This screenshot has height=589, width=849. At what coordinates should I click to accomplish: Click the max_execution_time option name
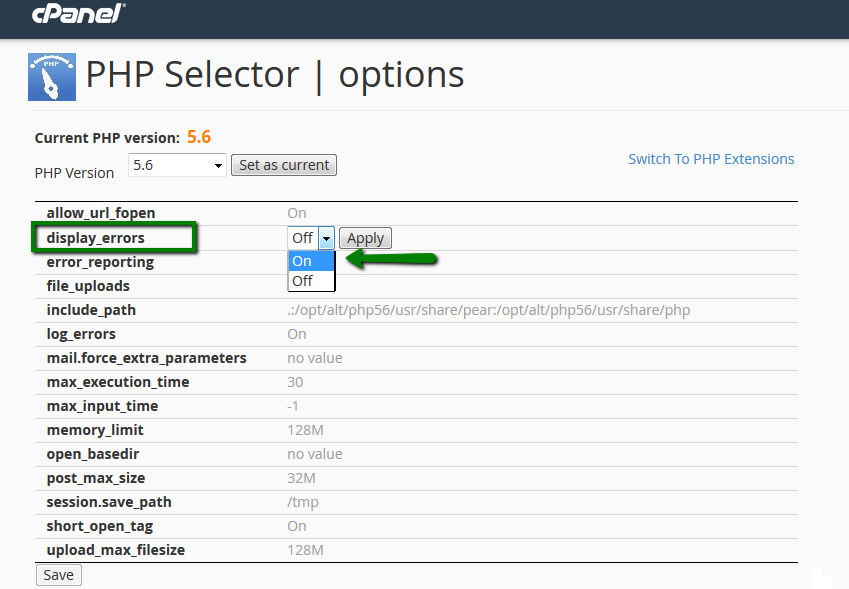[118, 382]
